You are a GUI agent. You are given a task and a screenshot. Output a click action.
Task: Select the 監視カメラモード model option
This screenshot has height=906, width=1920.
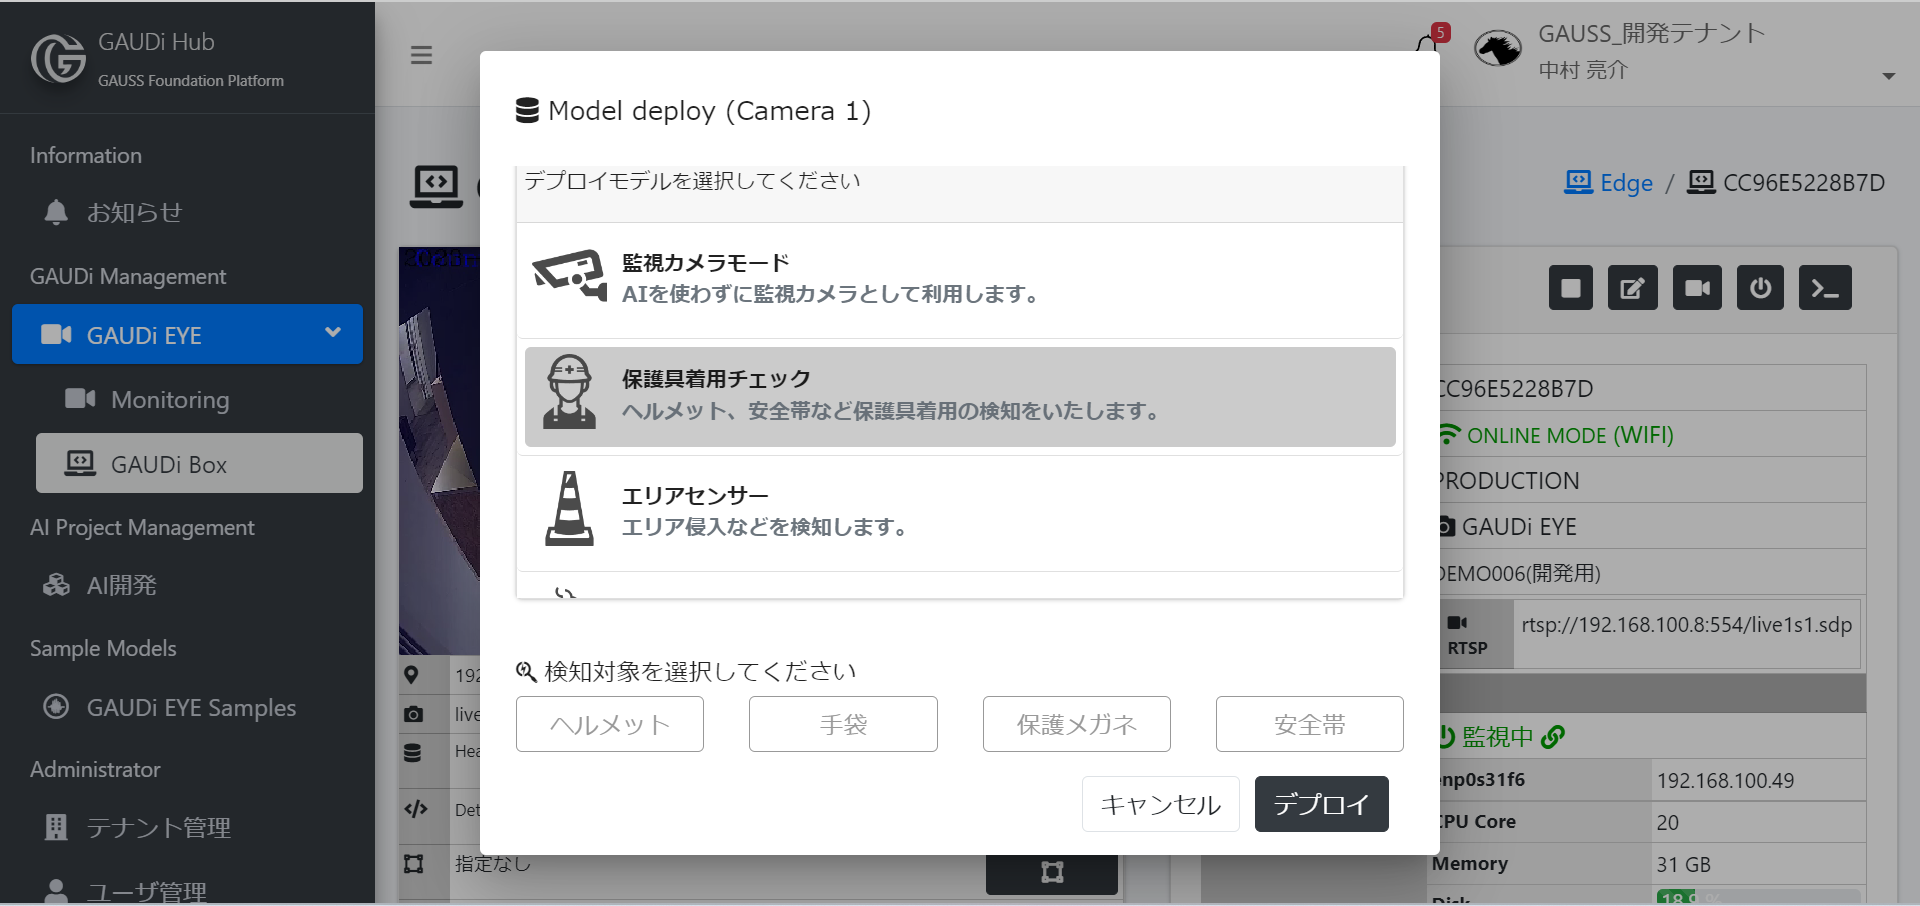[960, 279]
